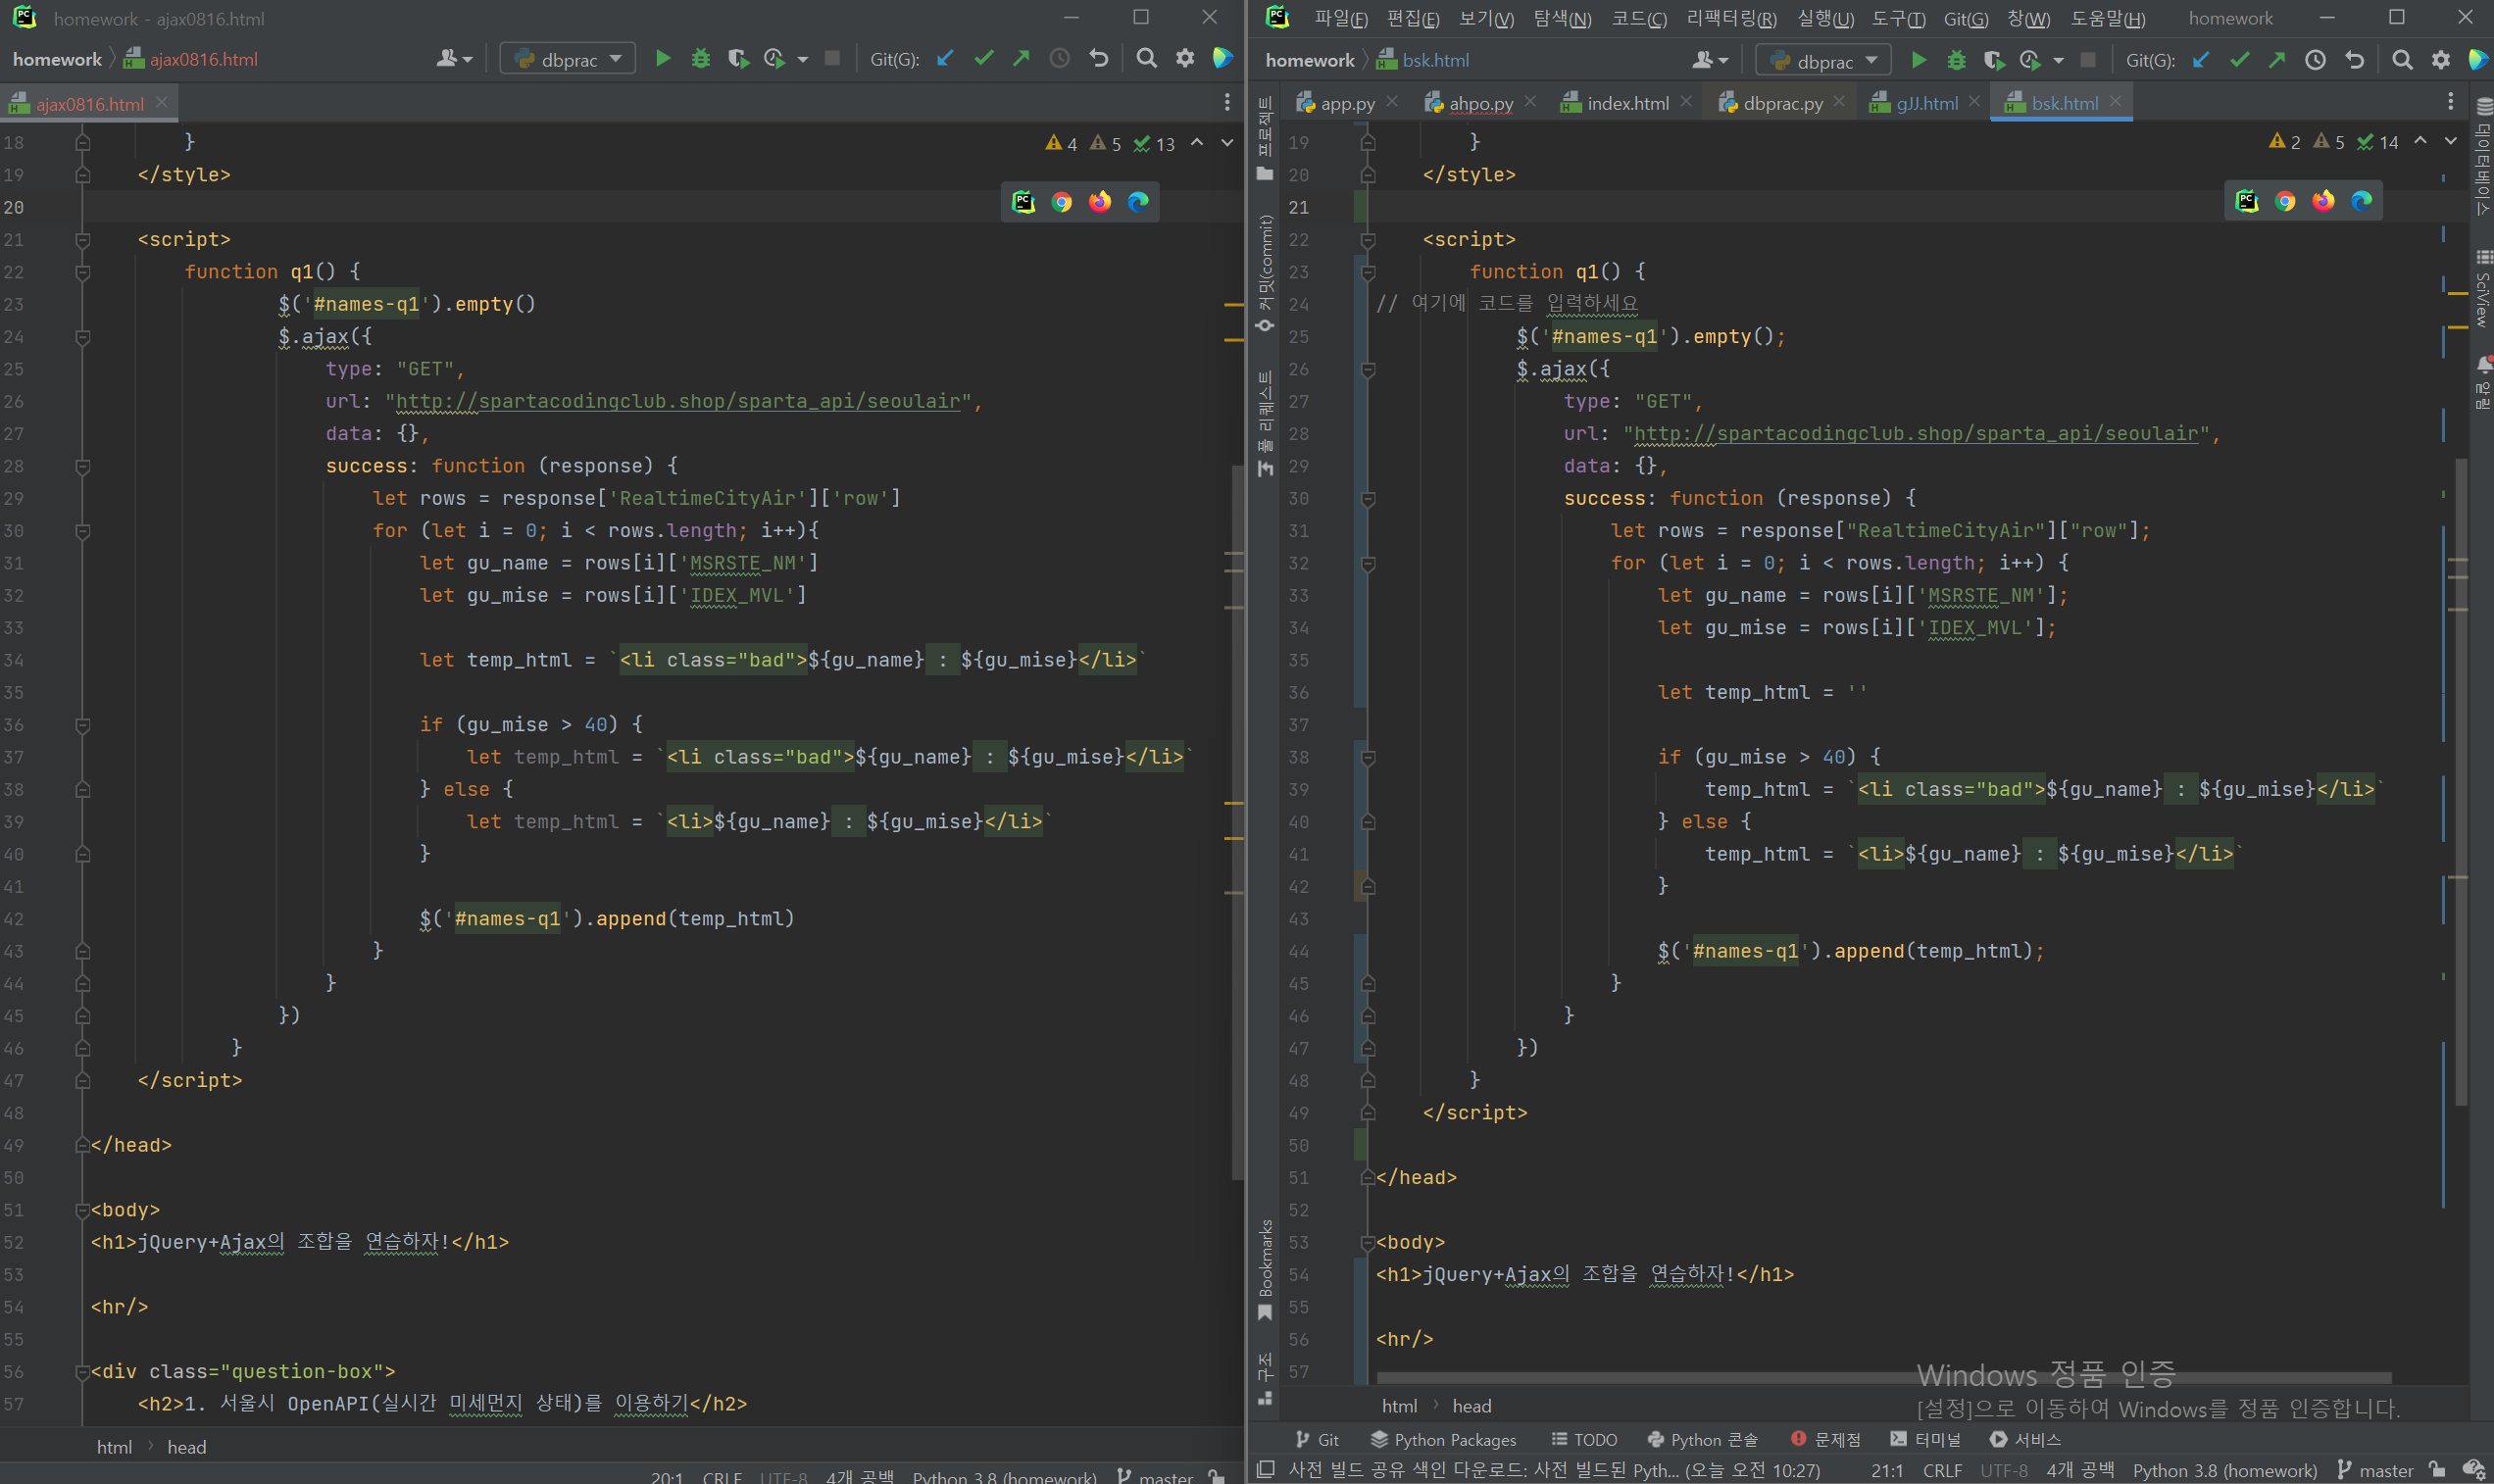Open ajax0816.html preview in Firefox
The image size is (2494, 1484).
point(1100,202)
